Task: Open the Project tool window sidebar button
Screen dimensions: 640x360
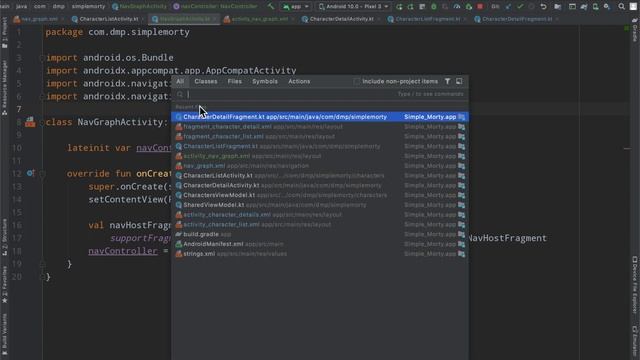Action: [x=4, y=34]
